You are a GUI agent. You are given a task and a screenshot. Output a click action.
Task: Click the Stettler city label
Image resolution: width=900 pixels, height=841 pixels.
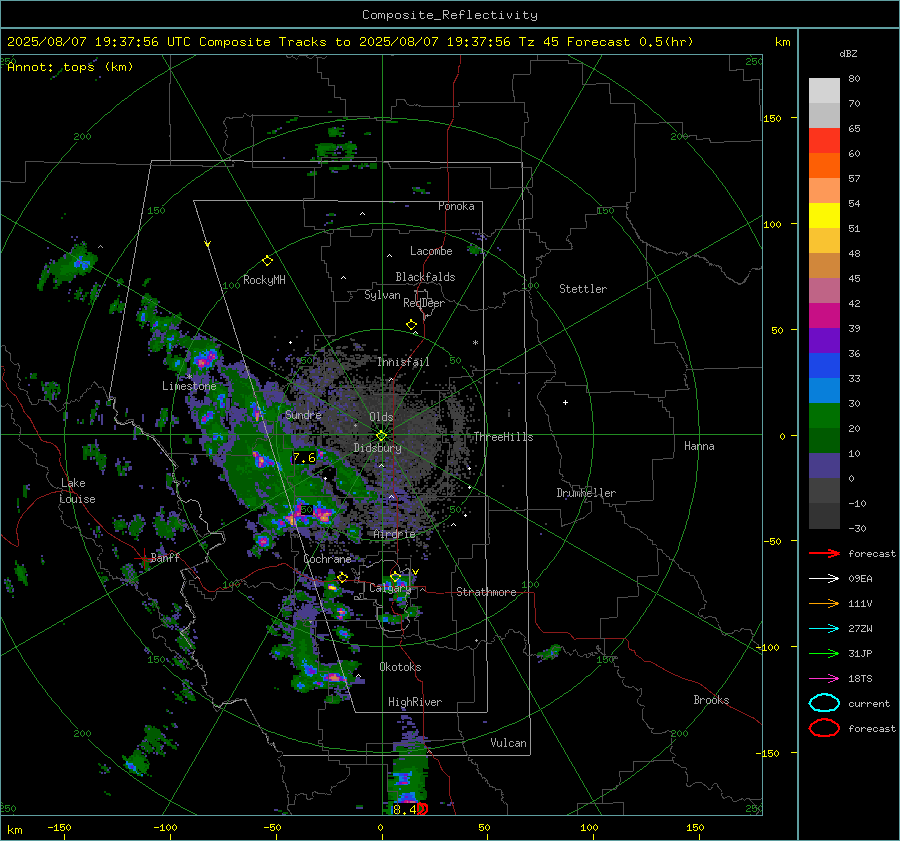click(x=583, y=289)
